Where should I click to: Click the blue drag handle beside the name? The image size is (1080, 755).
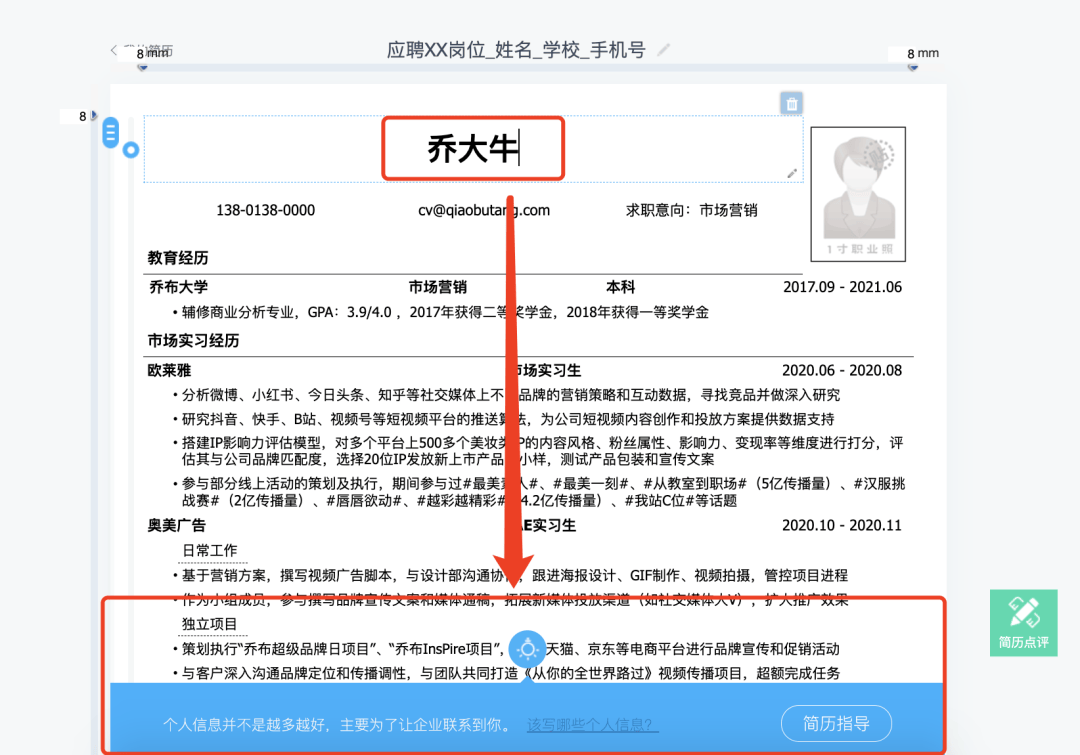[110, 133]
